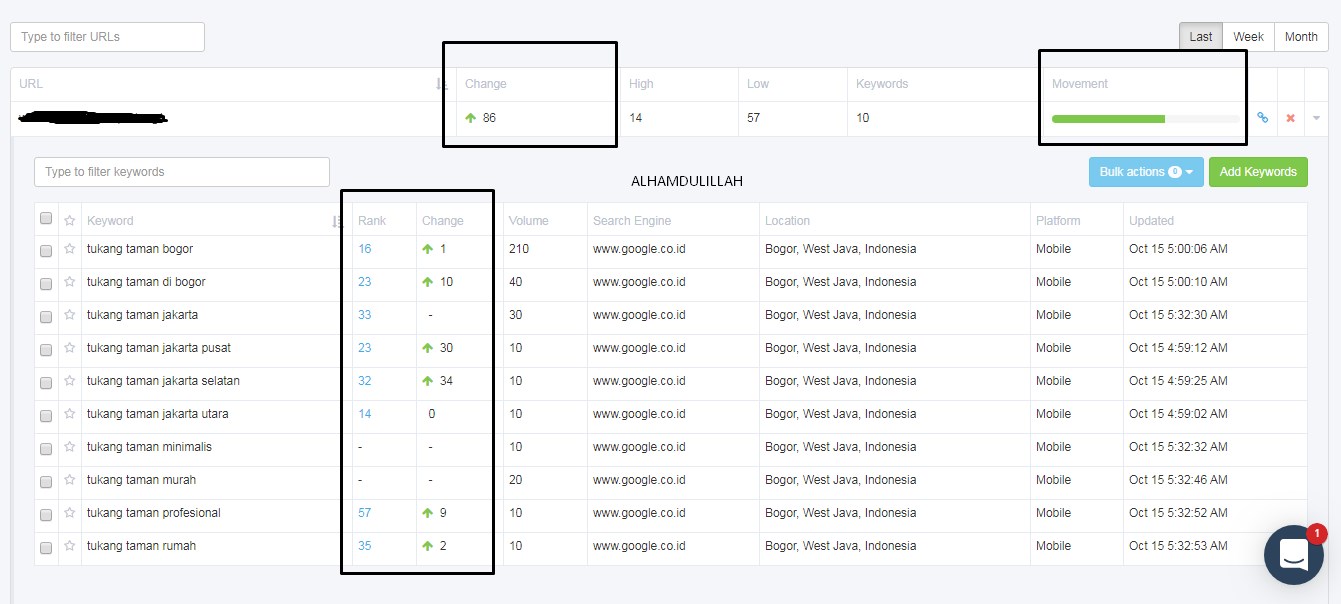This screenshot has width=1341, height=604.
Task: Delete the URL with the red X icon
Action: (1290, 118)
